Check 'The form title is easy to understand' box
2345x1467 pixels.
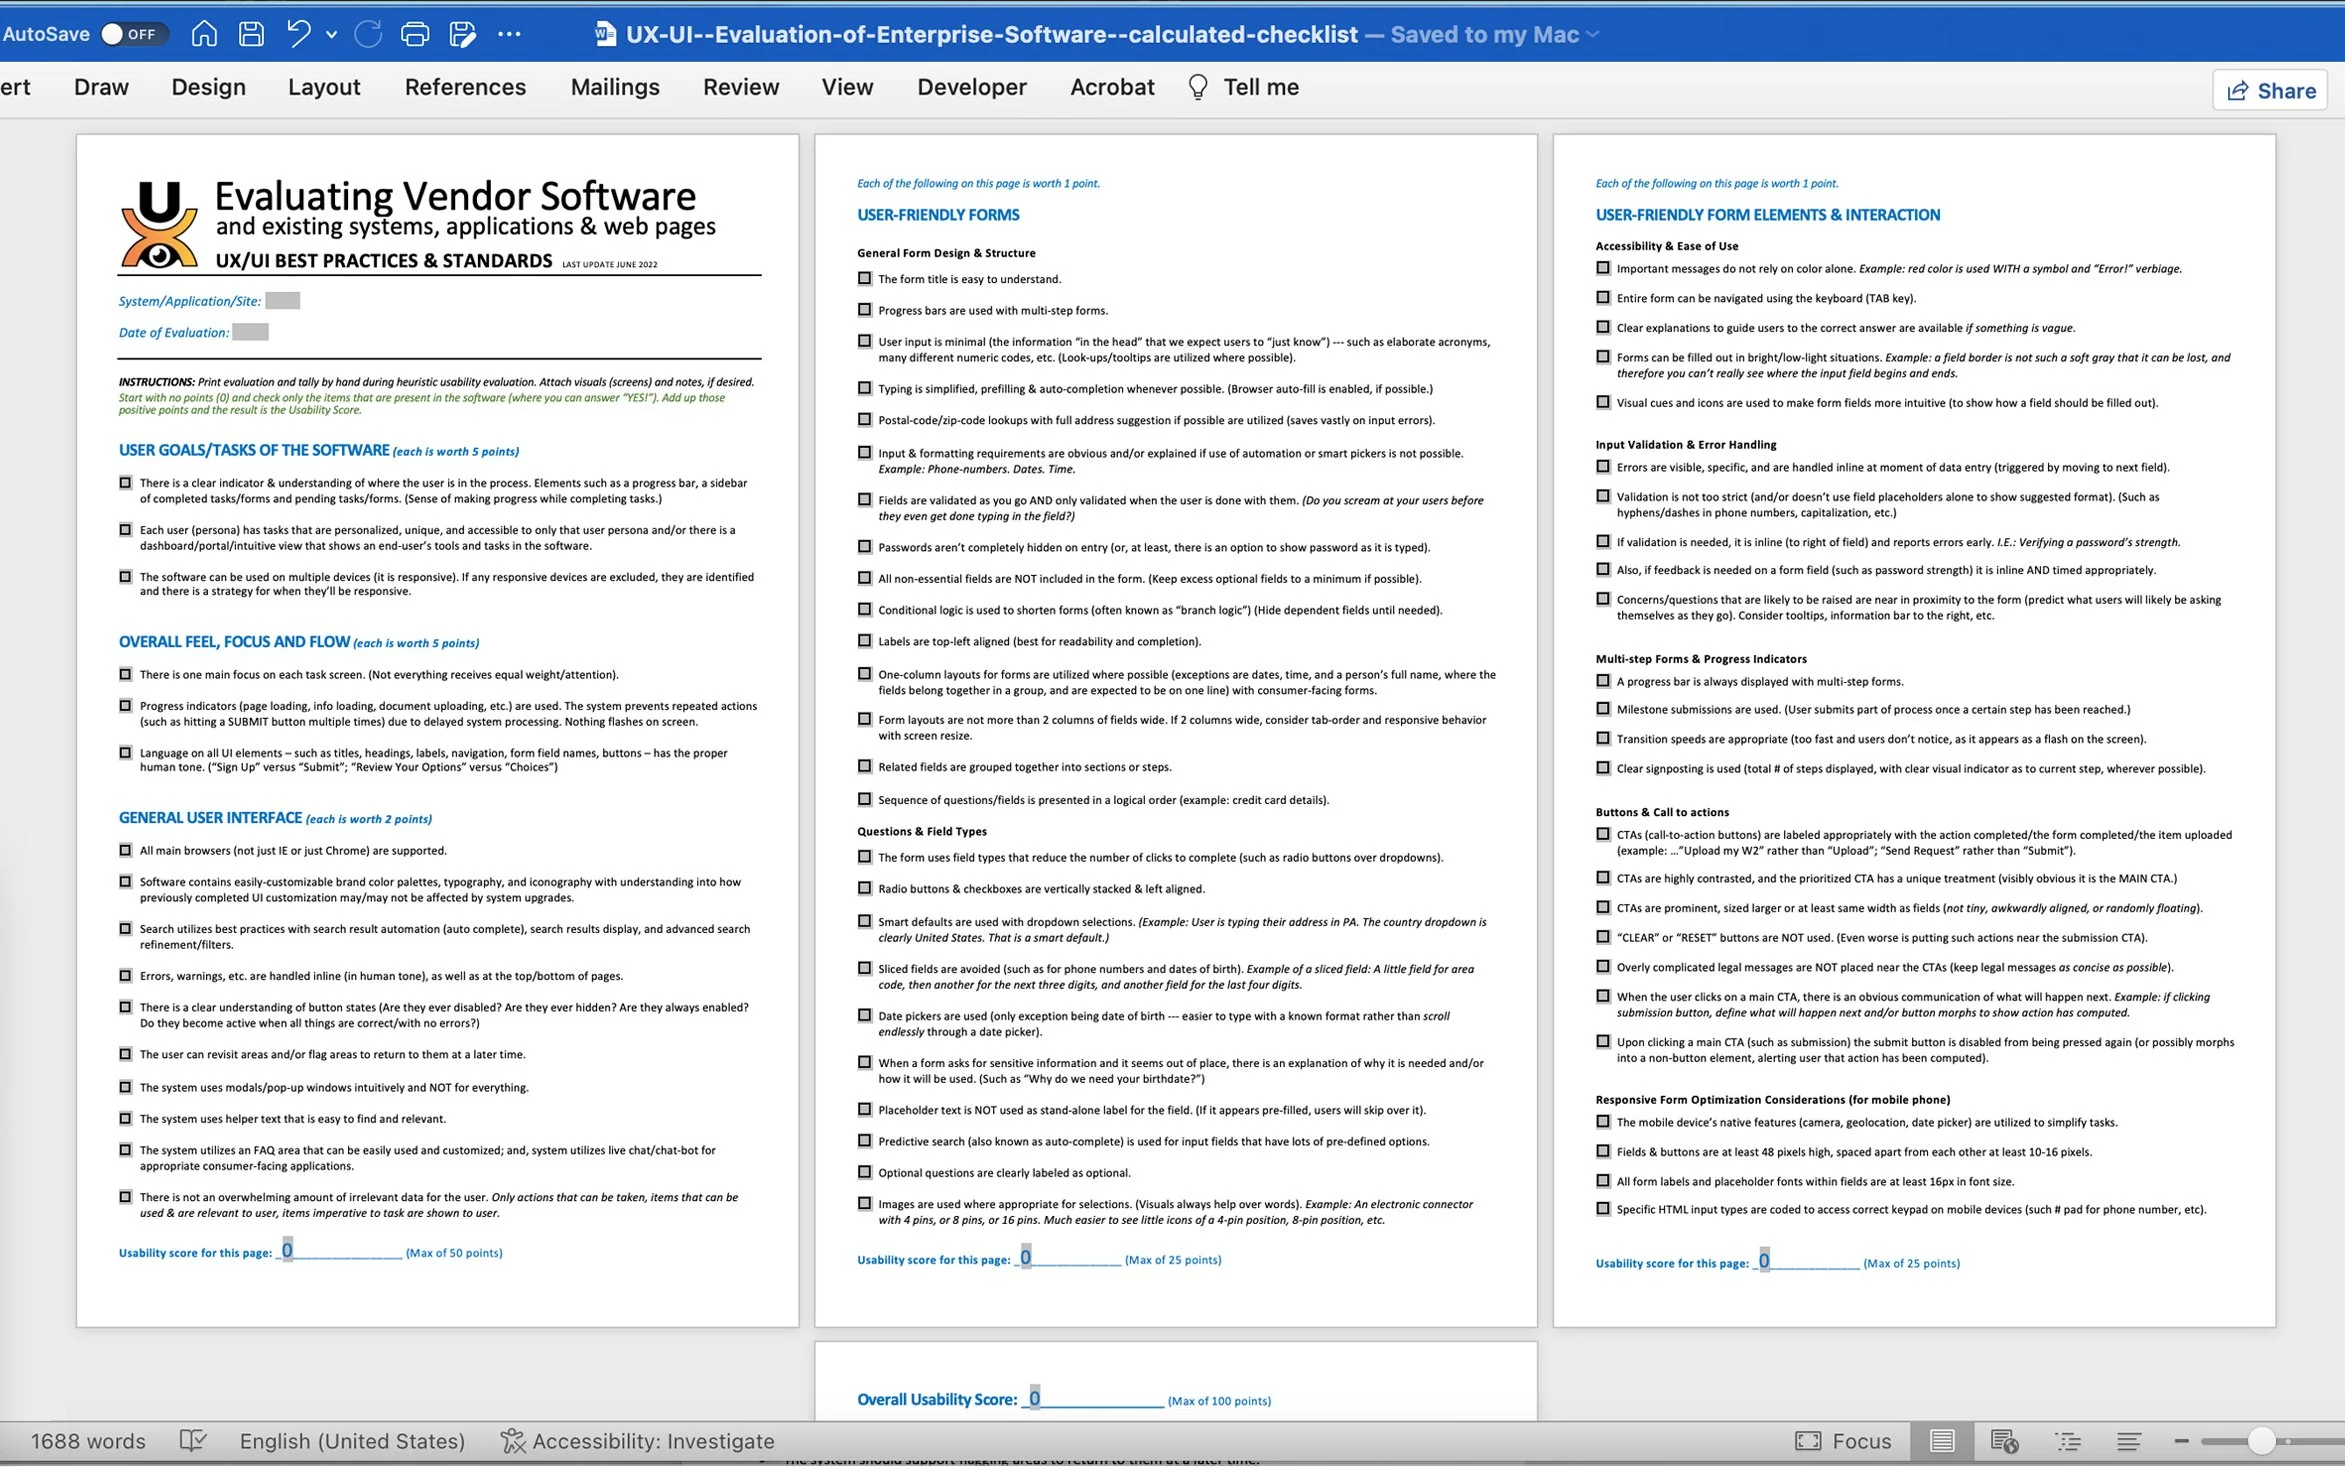click(x=865, y=279)
